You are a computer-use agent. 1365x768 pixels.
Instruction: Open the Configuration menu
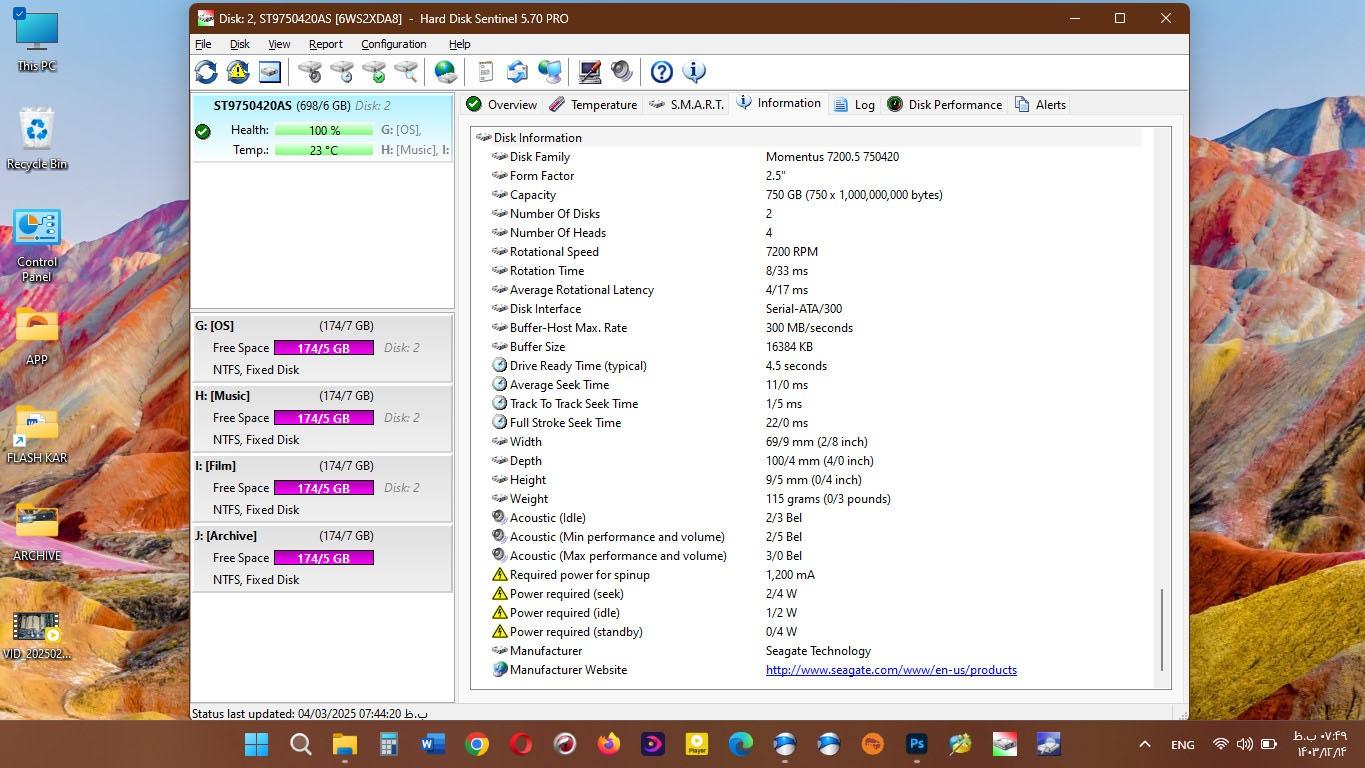(x=393, y=44)
